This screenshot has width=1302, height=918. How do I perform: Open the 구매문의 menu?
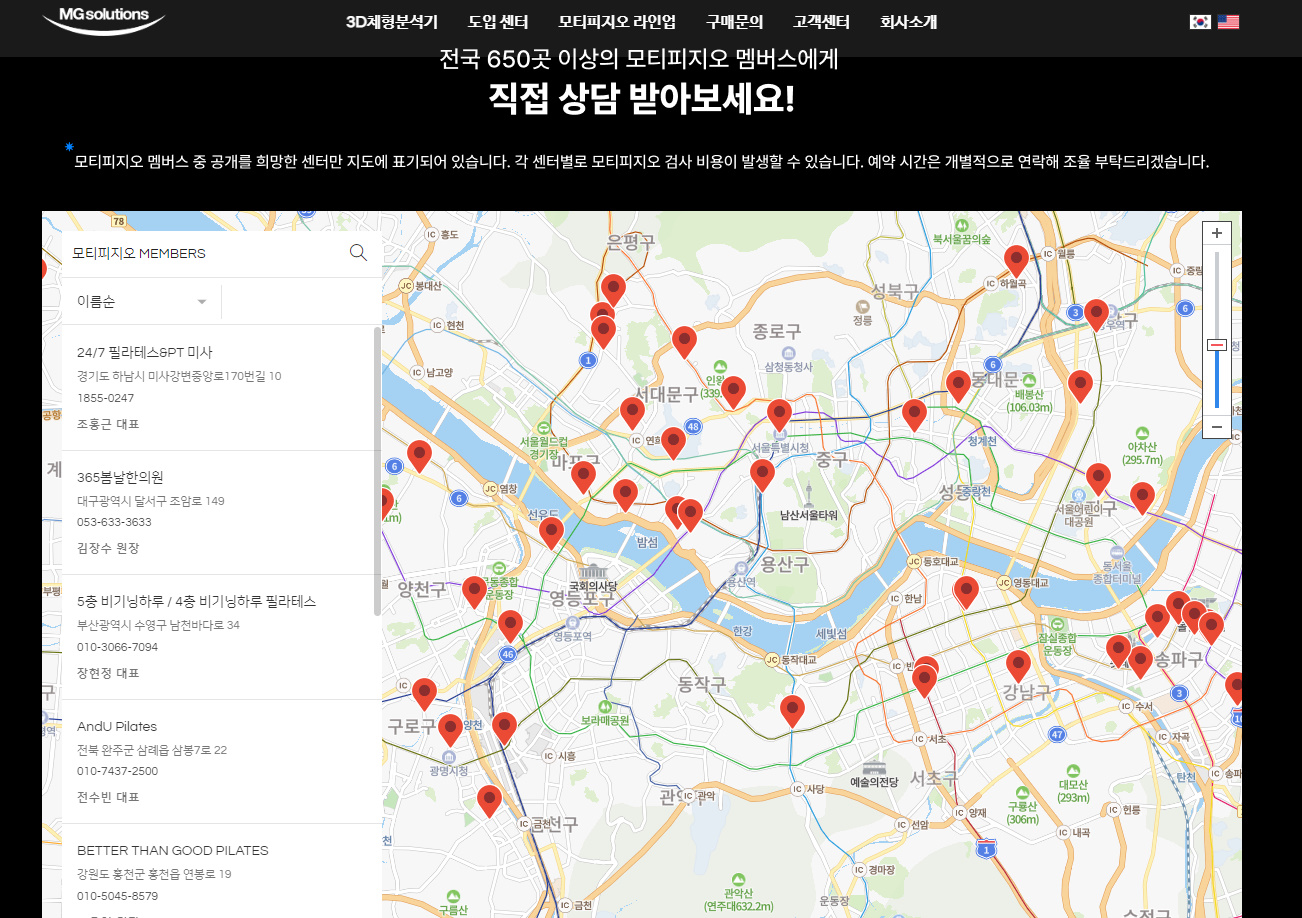coord(734,22)
